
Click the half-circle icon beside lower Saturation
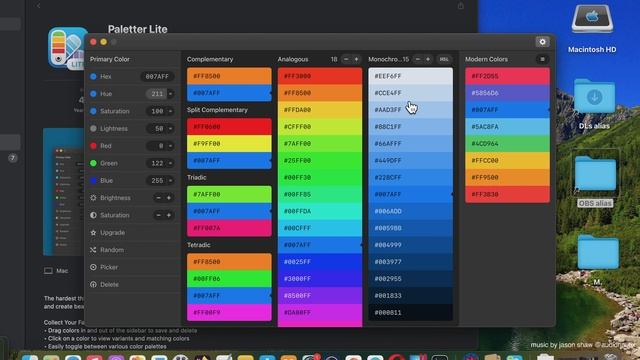pos(93,215)
